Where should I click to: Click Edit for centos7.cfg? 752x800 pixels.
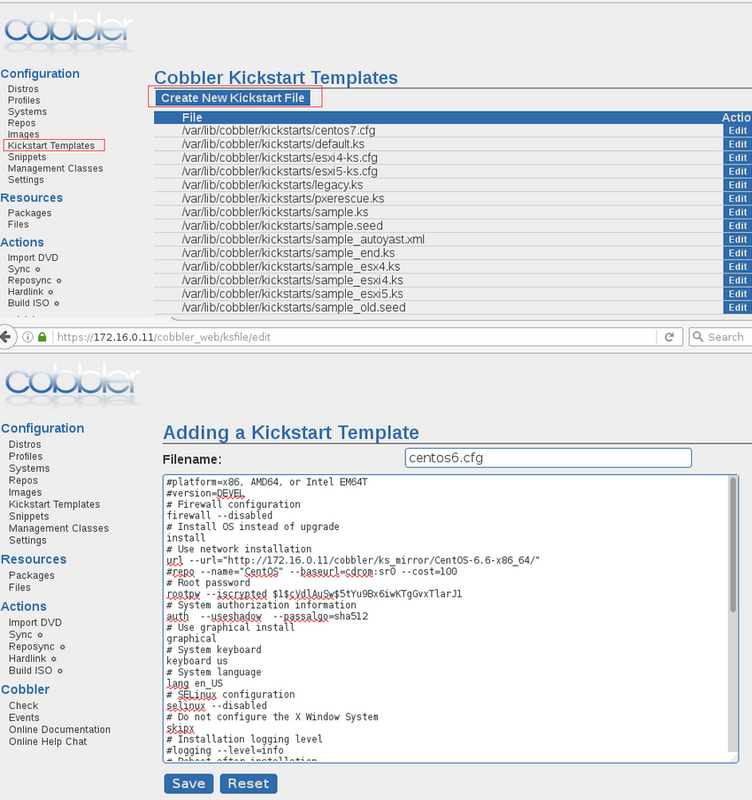[x=737, y=131]
